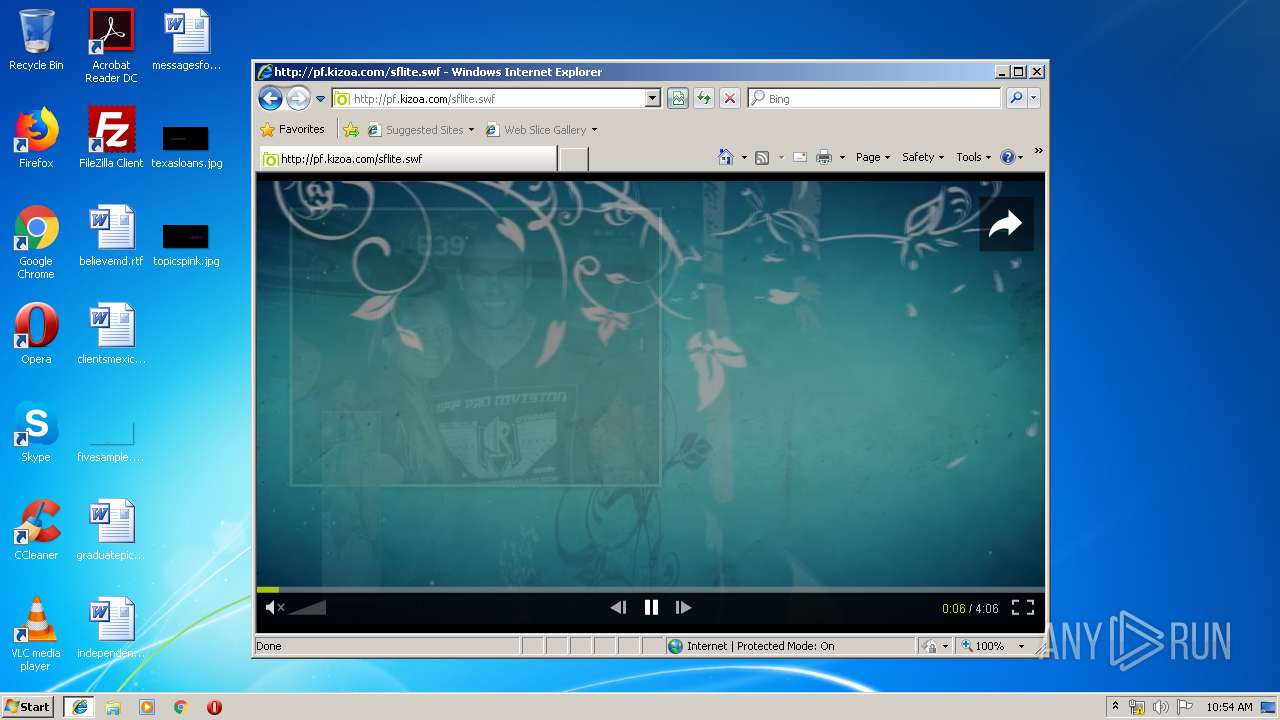This screenshot has width=1280, height=720.
Task: Go to the Home page
Action: 726,157
